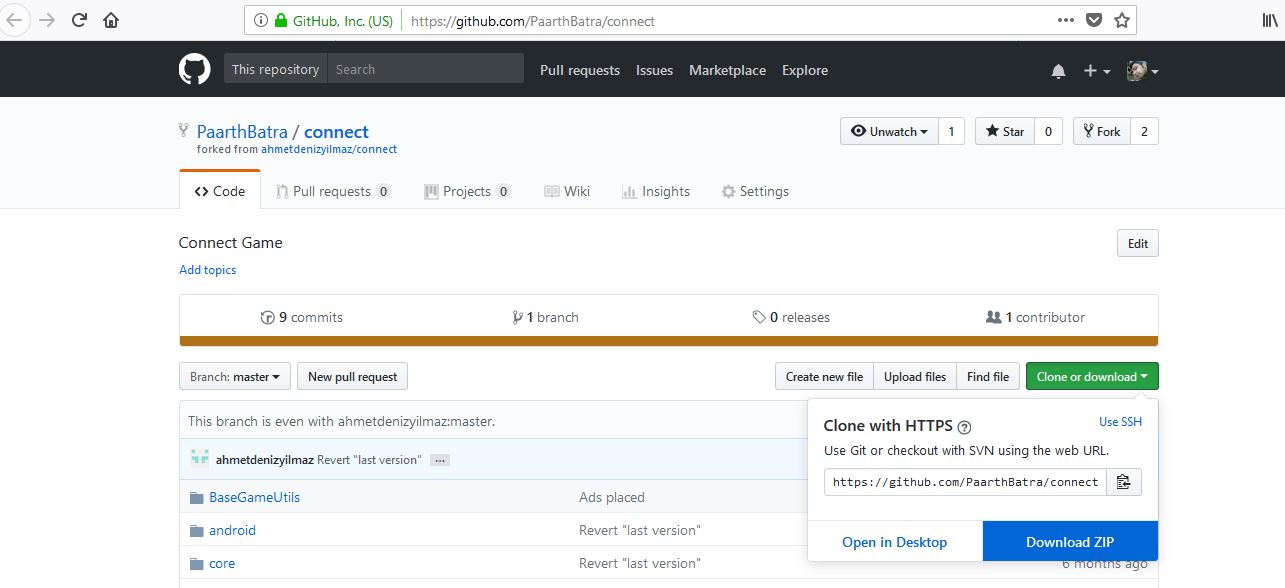Click the GitHub octocat logo
The height and width of the screenshot is (588, 1285).
pyautogui.click(x=195, y=69)
